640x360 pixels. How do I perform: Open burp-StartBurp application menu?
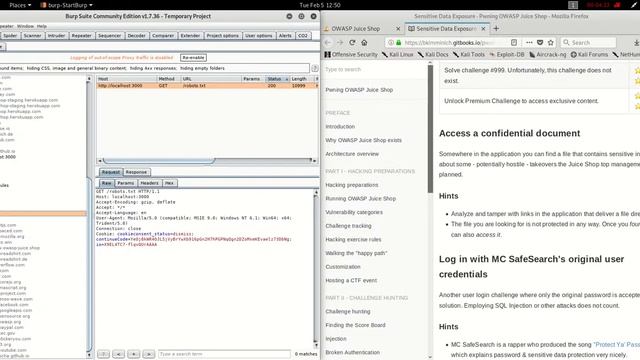(x=67, y=5)
